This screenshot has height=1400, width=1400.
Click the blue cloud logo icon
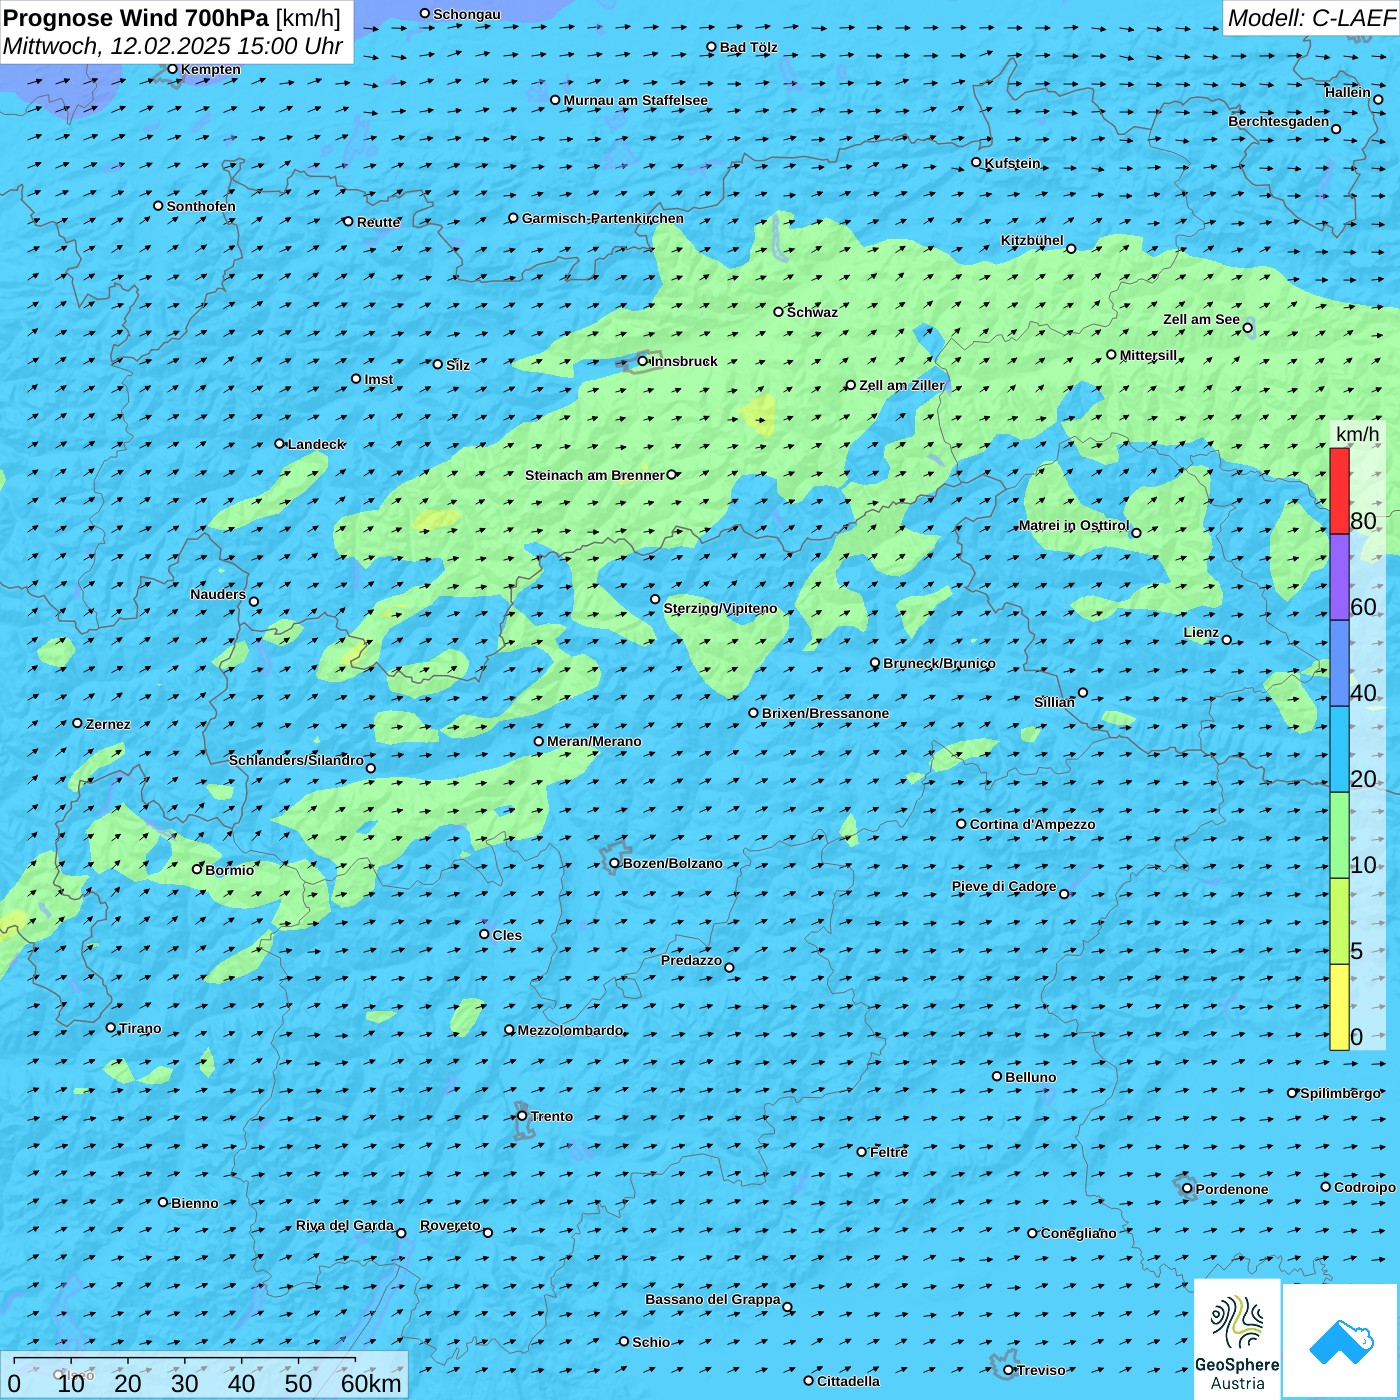(1341, 1342)
